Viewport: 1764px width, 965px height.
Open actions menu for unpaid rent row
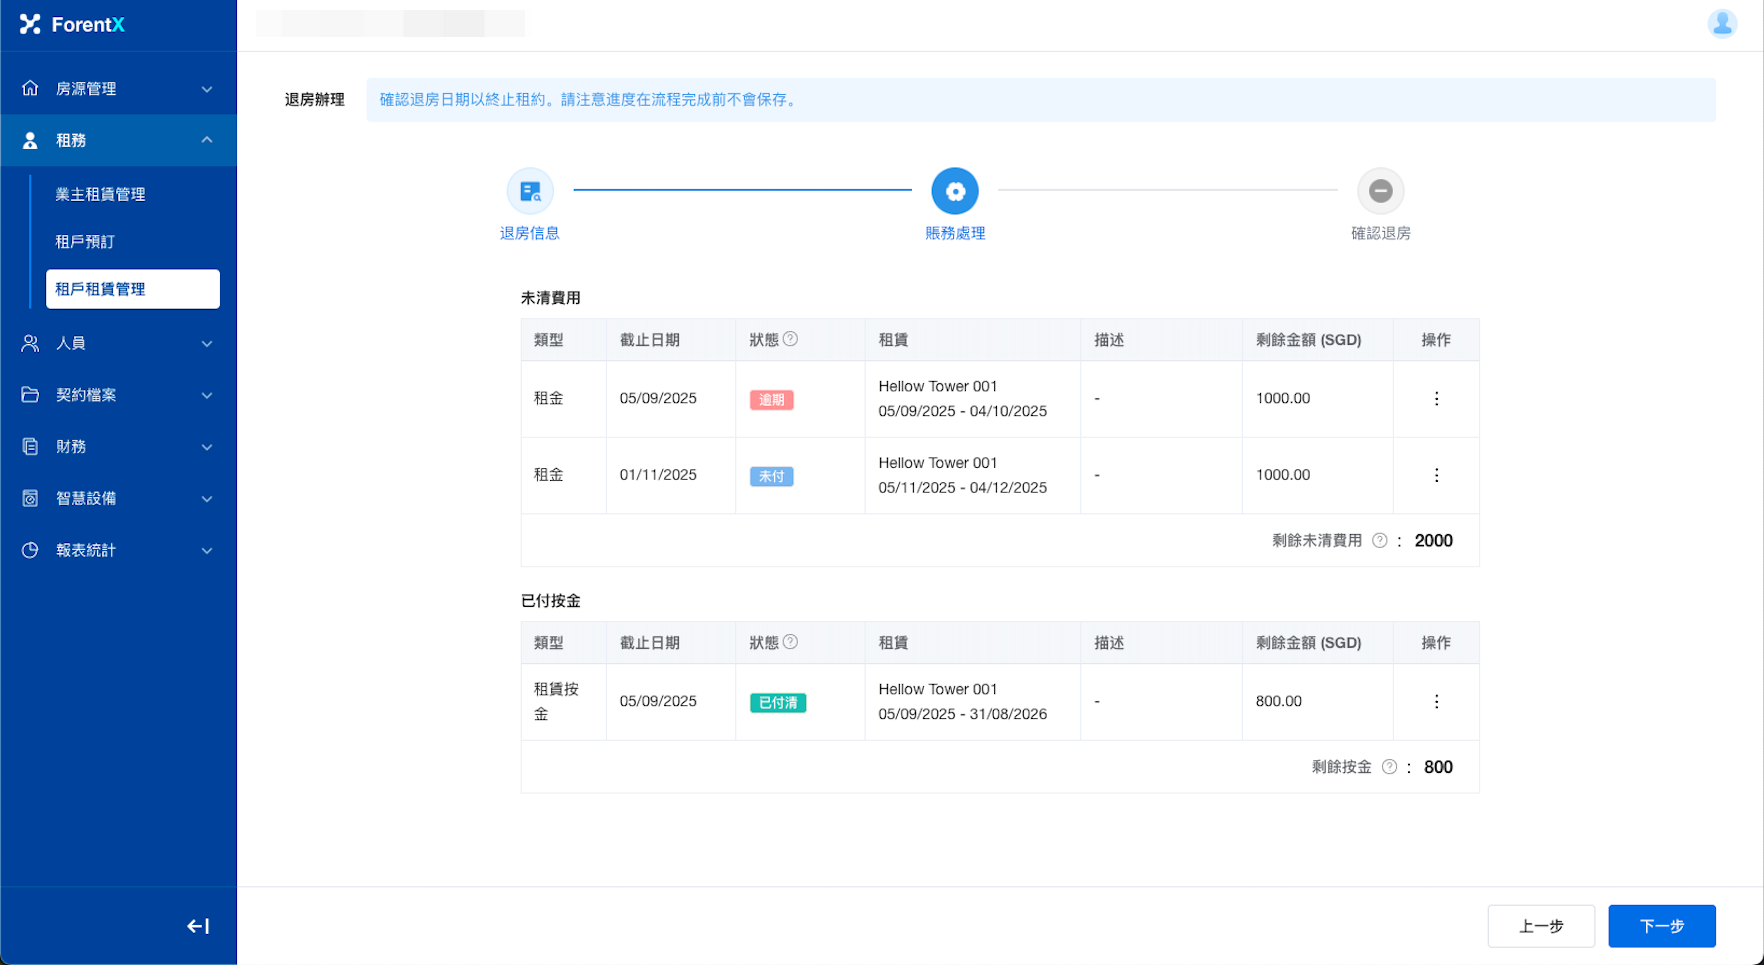pos(1436,476)
